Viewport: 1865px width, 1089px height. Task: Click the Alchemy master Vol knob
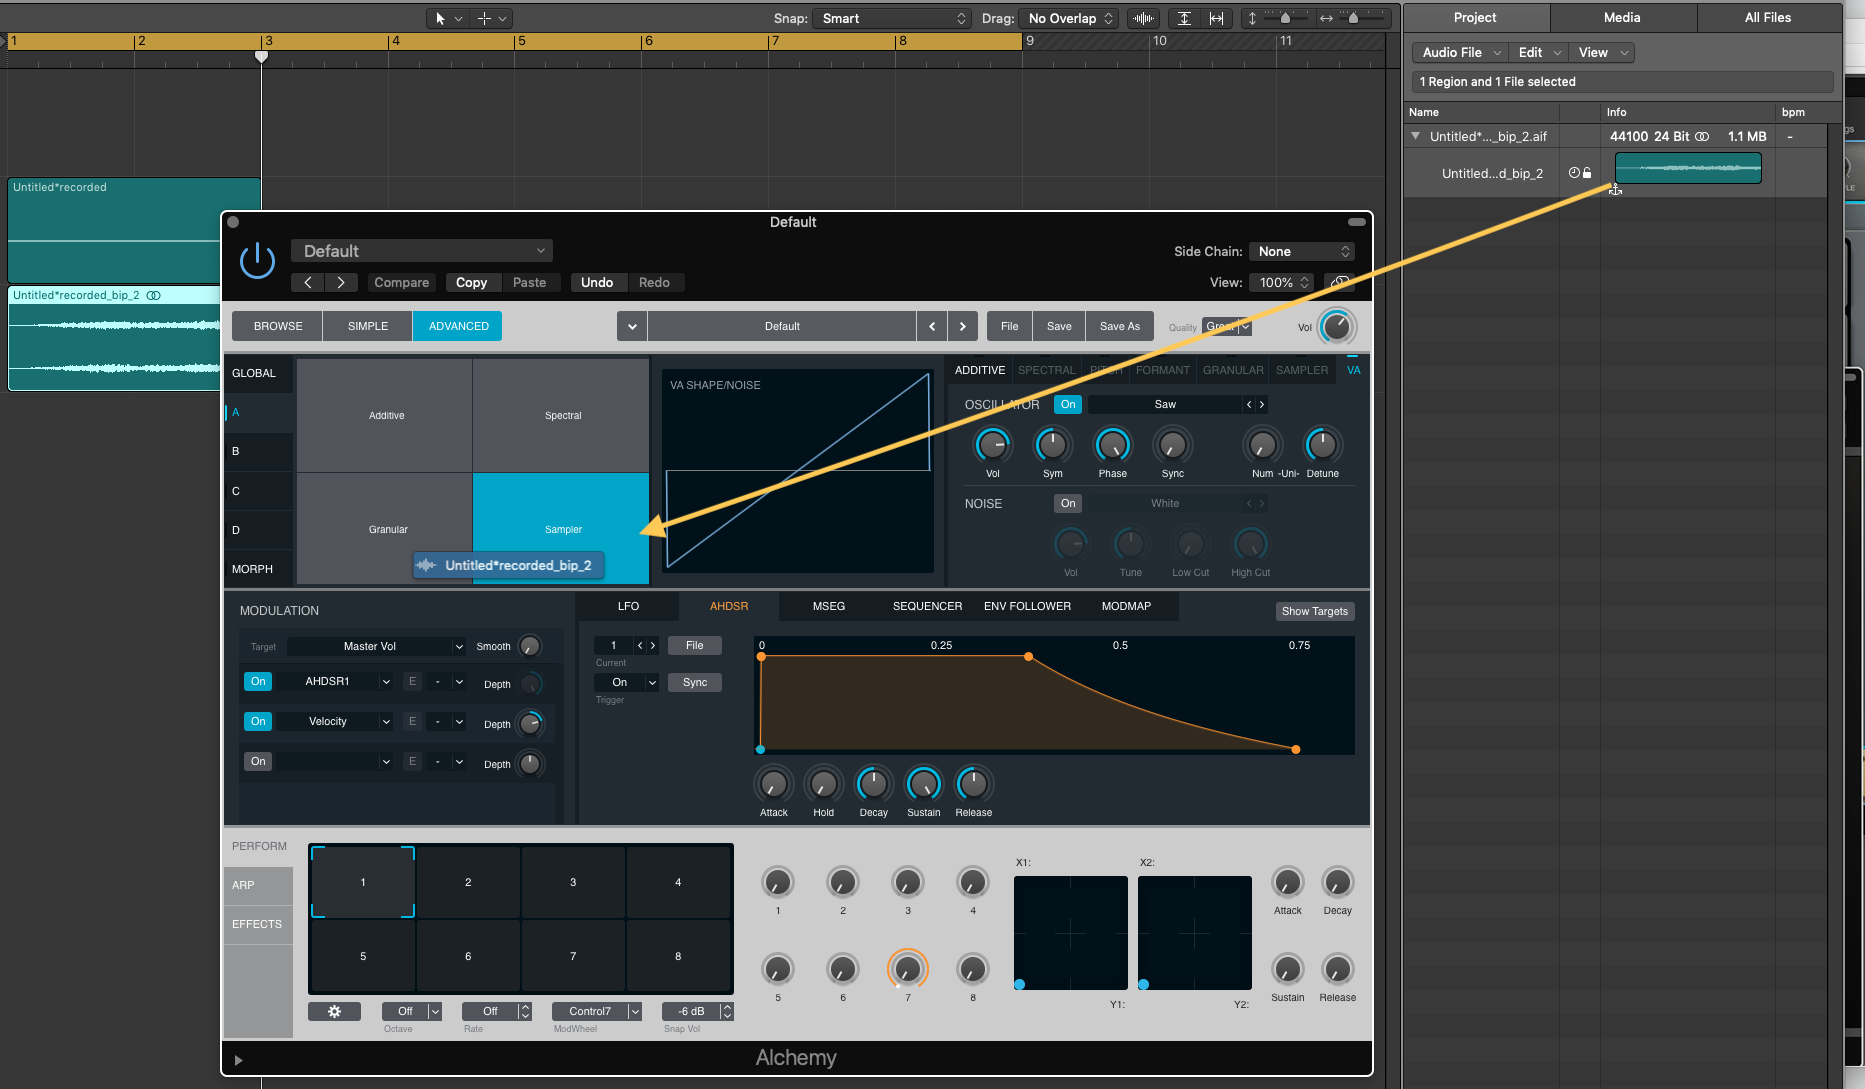(x=1337, y=327)
